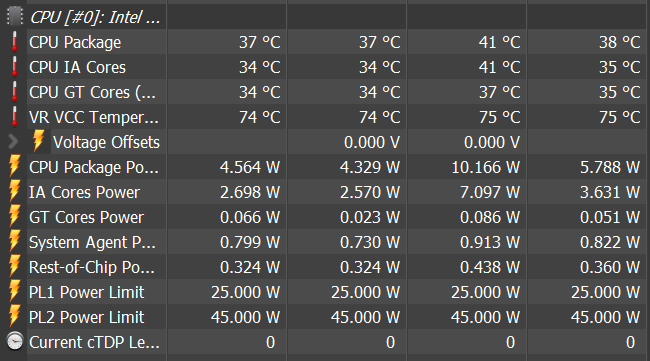650x361 pixels.
Task: Select the System Agent Power row label
Action: click(92, 242)
